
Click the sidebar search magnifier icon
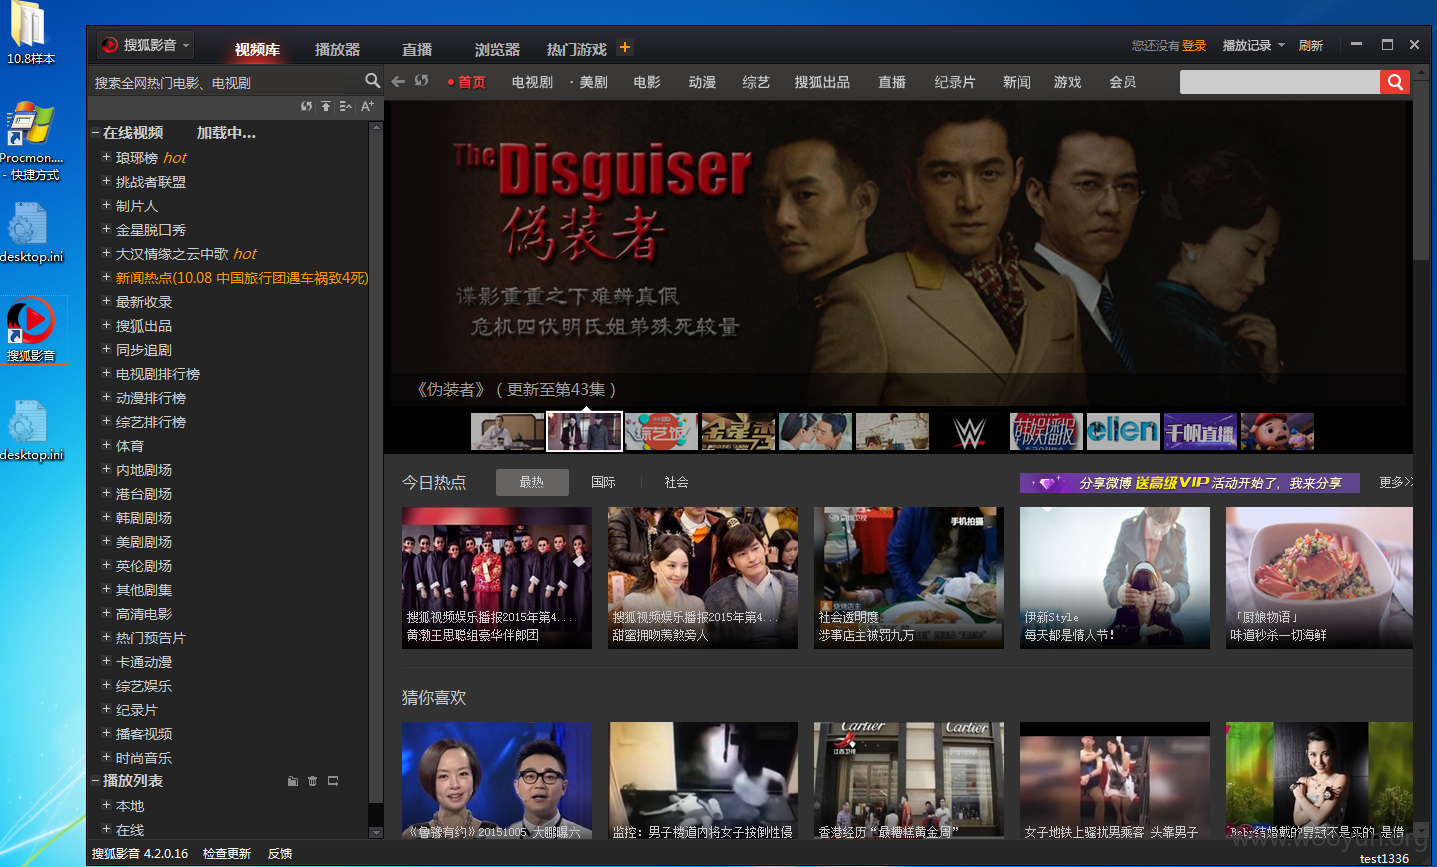coord(373,81)
